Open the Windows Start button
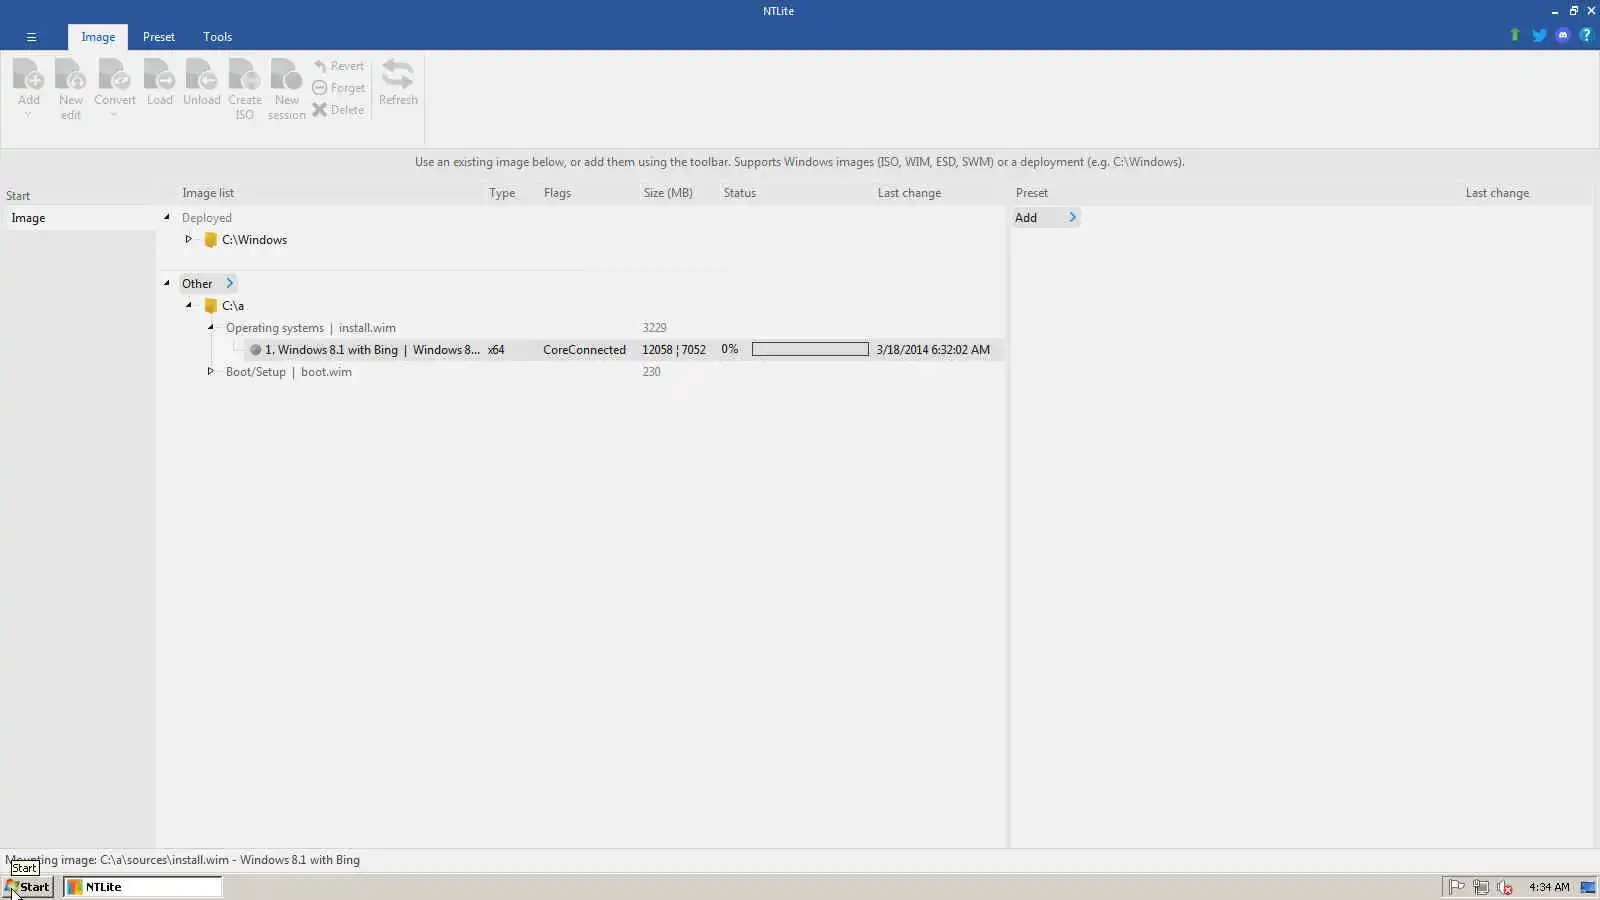 pyautogui.click(x=28, y=887)
